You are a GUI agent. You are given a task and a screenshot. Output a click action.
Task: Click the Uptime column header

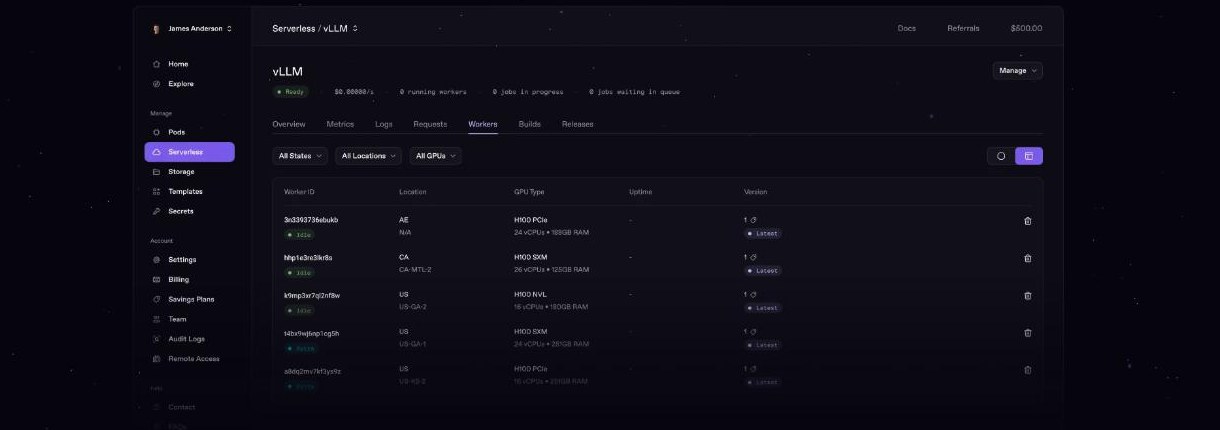point(641,192)
